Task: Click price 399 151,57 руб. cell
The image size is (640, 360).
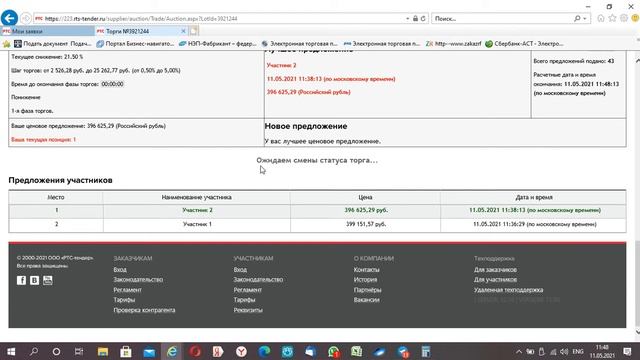Action: [x=366, y=224]
